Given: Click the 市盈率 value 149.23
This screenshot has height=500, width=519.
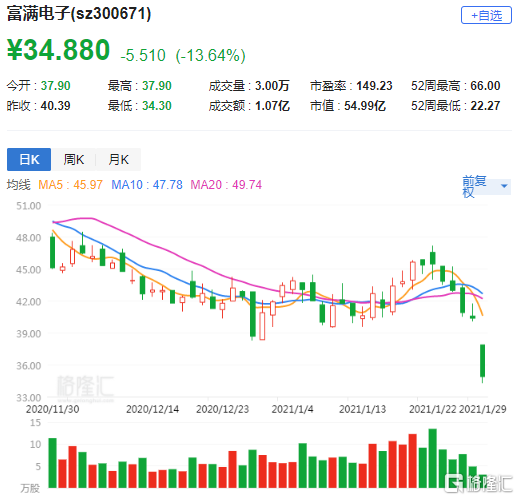Looking at the screenshot, I should click(x=374, y=86).
